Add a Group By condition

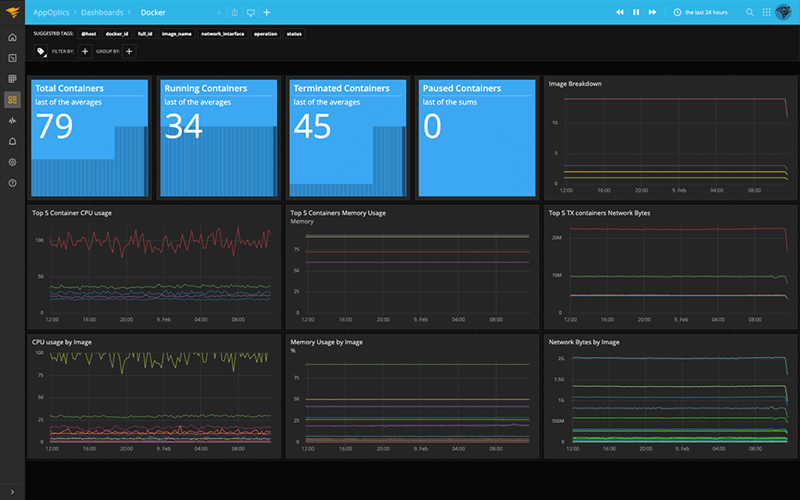[129, 51]
